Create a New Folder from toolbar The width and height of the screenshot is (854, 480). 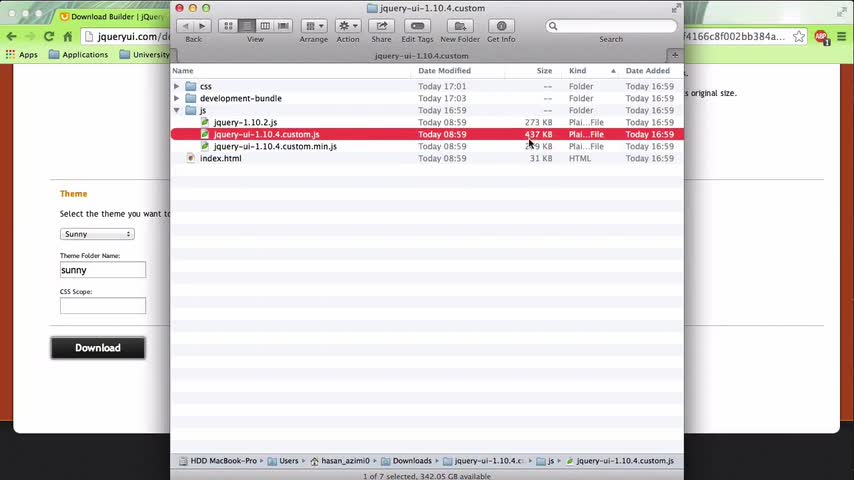[460, 26]
